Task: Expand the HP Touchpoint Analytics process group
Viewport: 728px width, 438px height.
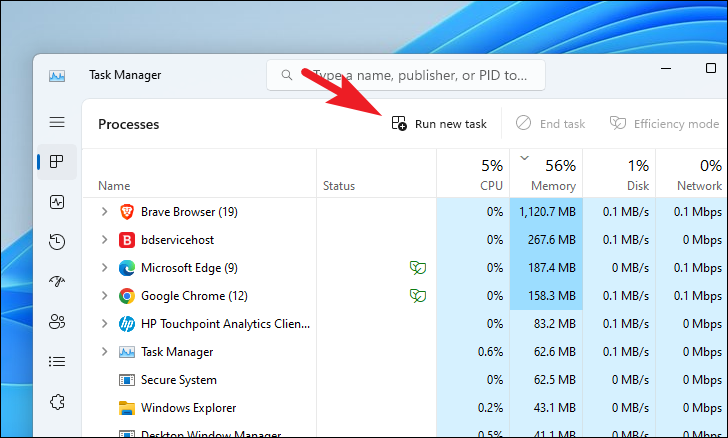Action: pyautogui.click(x=104, y=324)
